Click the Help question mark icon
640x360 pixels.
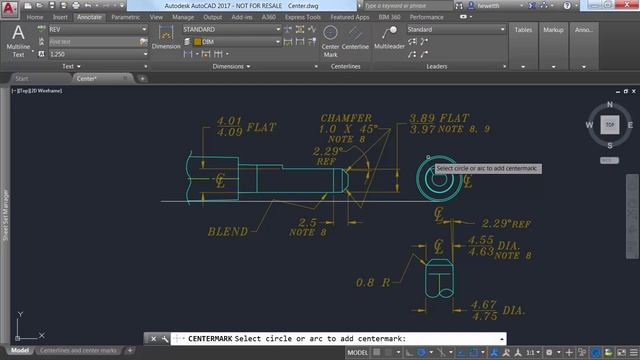(567, 6)
